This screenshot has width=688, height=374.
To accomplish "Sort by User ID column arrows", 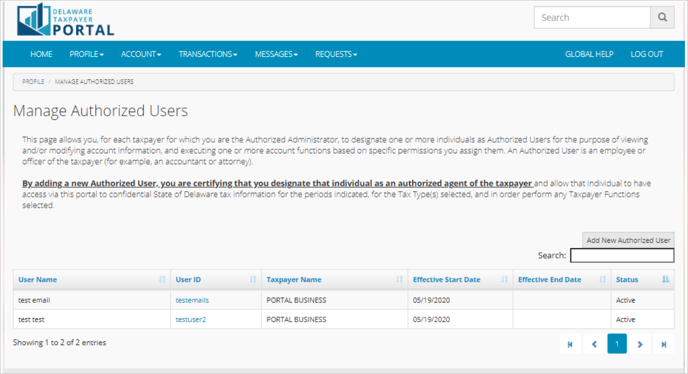I will pos(253,280).
